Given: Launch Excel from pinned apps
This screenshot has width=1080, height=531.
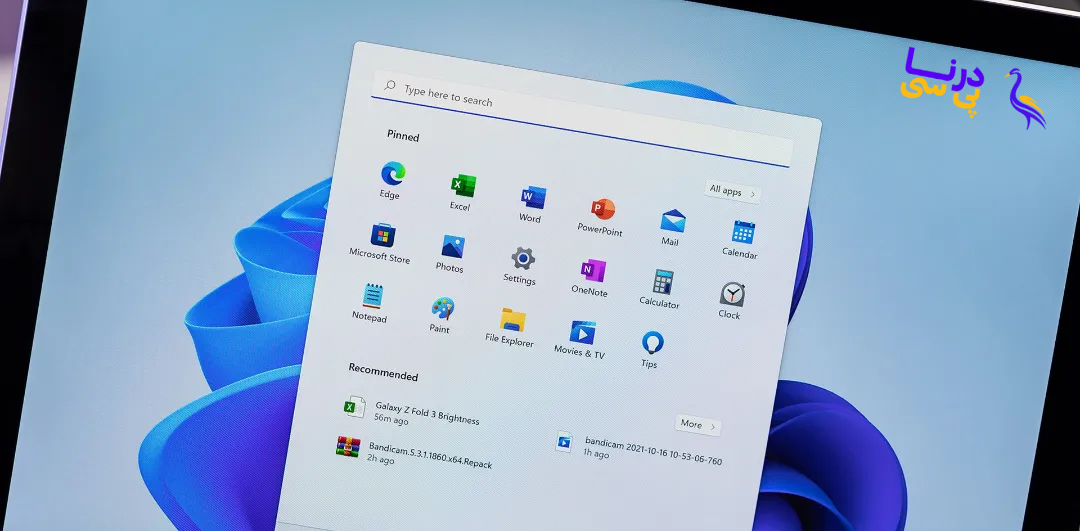Looking at the screenshot, I should (x=462, y=186).
